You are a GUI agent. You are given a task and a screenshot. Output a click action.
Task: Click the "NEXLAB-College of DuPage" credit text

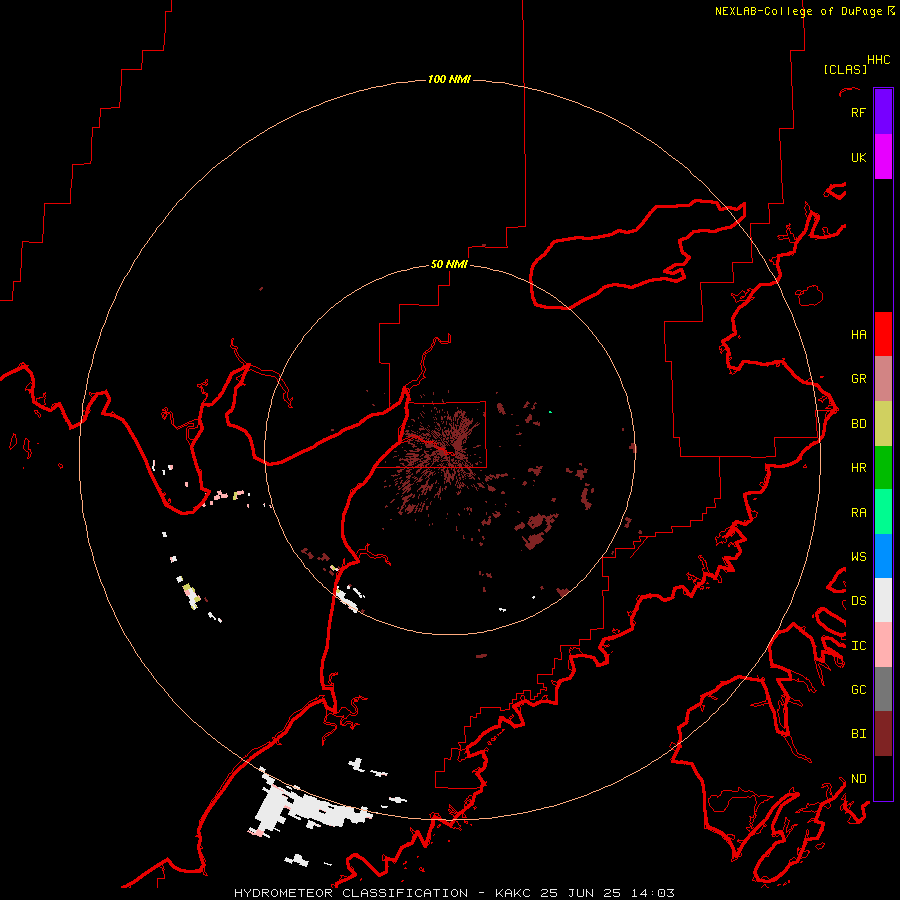pos(798,11)
